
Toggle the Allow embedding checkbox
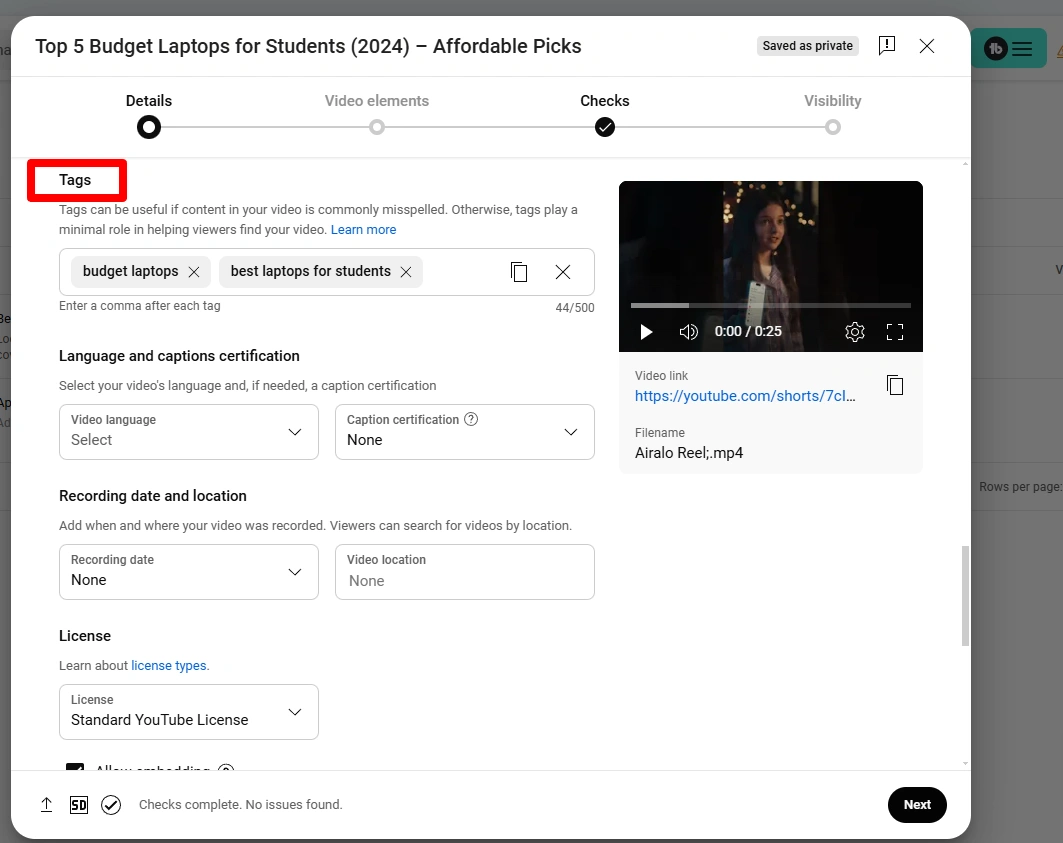click(x=75, y=767)
